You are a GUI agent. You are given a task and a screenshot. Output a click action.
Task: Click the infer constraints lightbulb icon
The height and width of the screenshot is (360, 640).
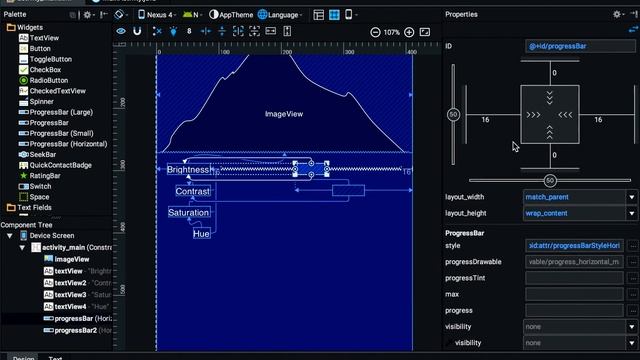pos(173,31)
